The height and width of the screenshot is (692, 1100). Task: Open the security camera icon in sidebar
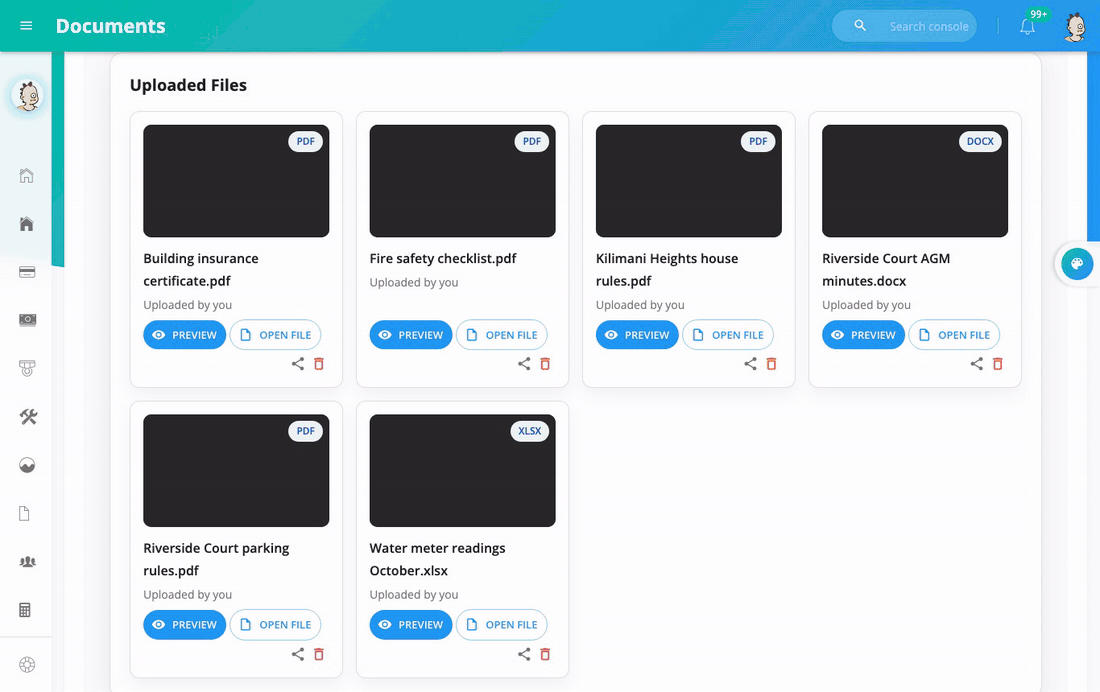click(x=27, y=368)
